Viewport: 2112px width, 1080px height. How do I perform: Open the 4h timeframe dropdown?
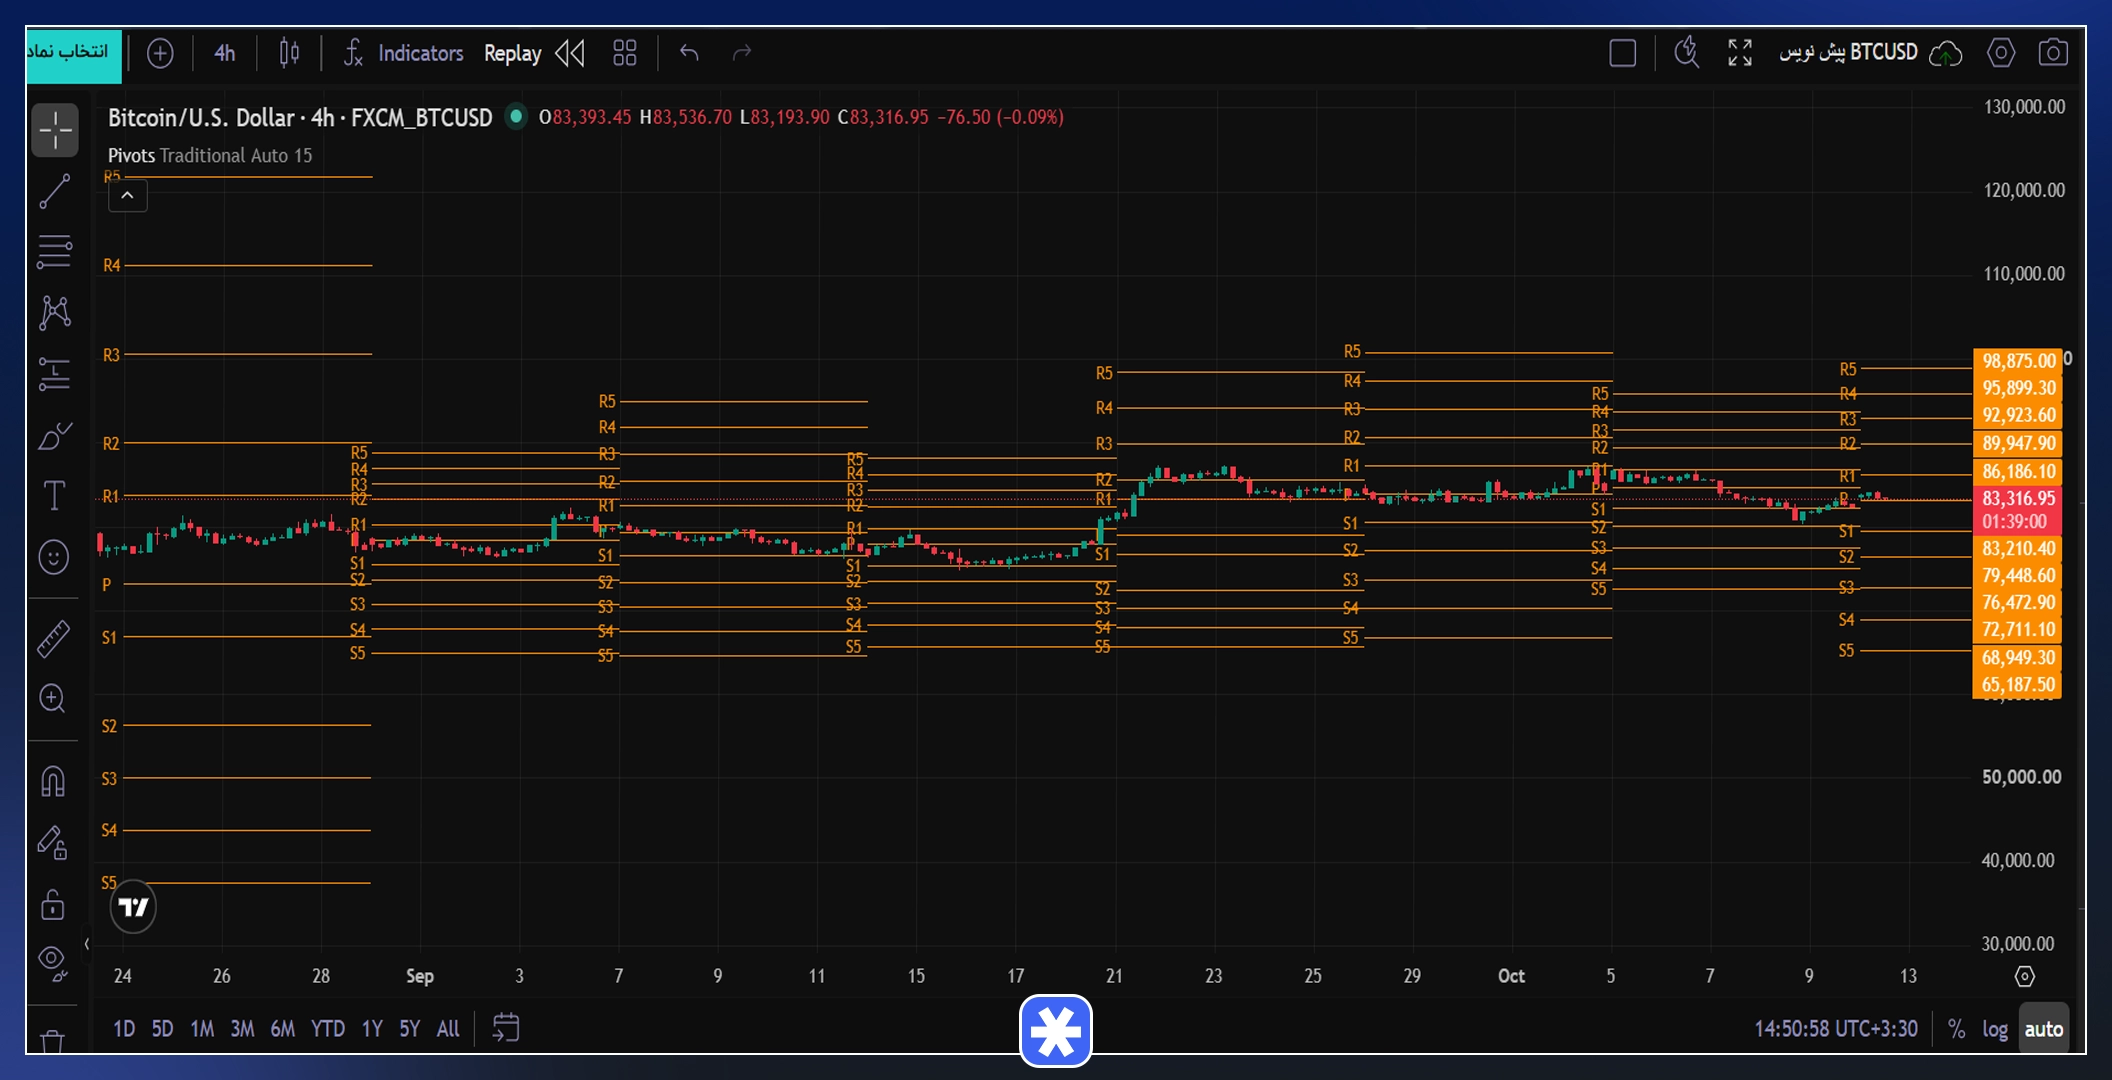(x=225, y=53)
